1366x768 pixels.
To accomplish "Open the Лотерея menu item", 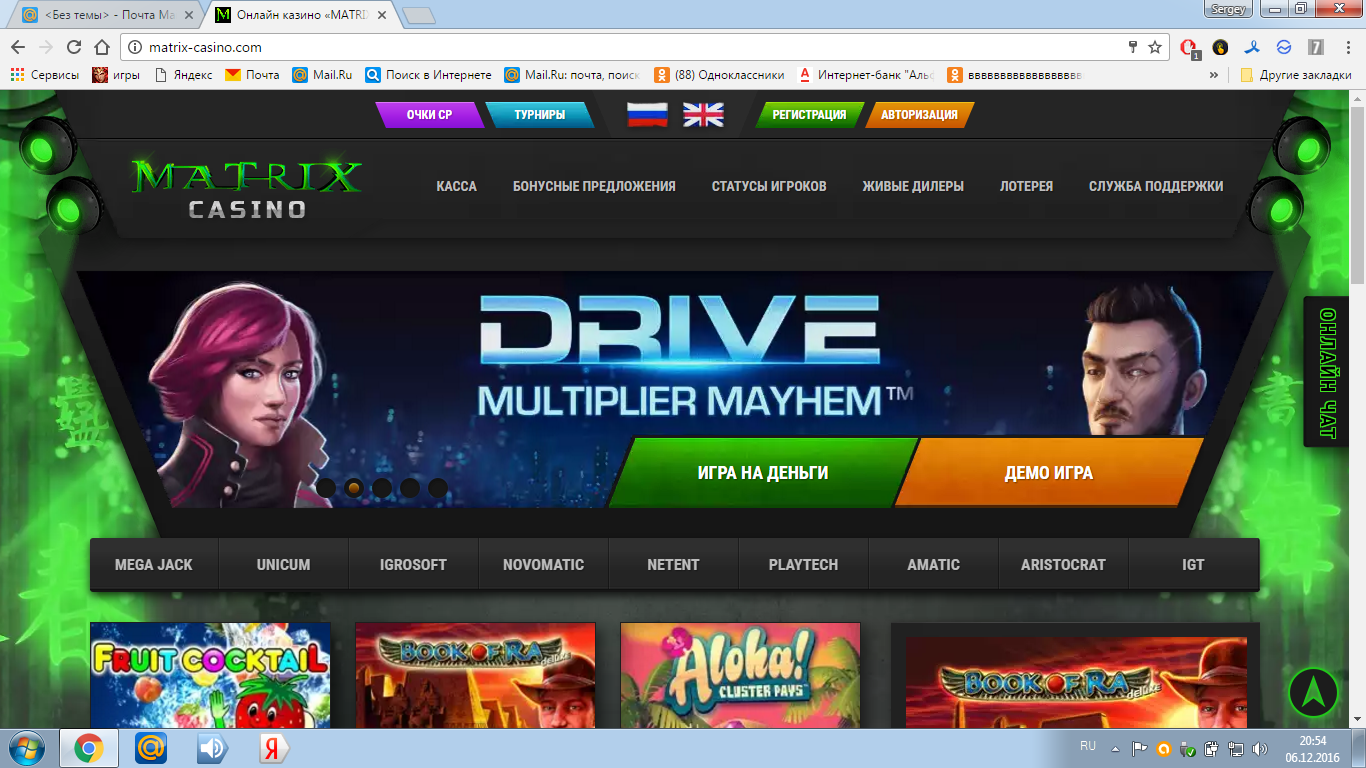I will pos(1026,186).
